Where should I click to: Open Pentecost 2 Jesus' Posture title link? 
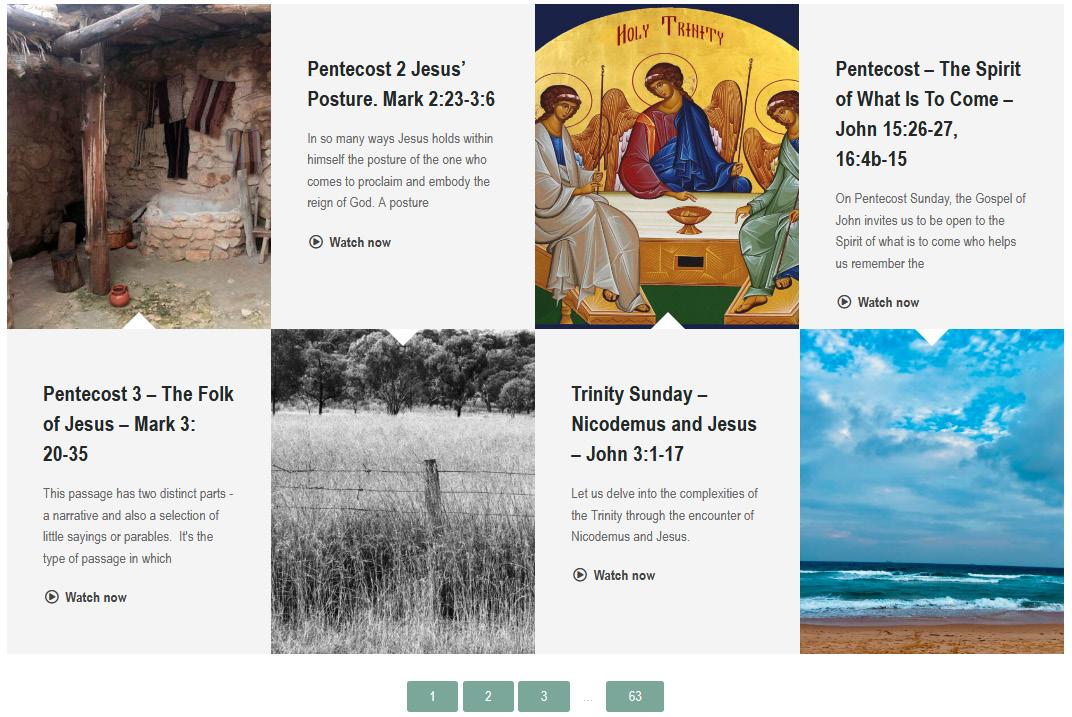coord(401,84)
